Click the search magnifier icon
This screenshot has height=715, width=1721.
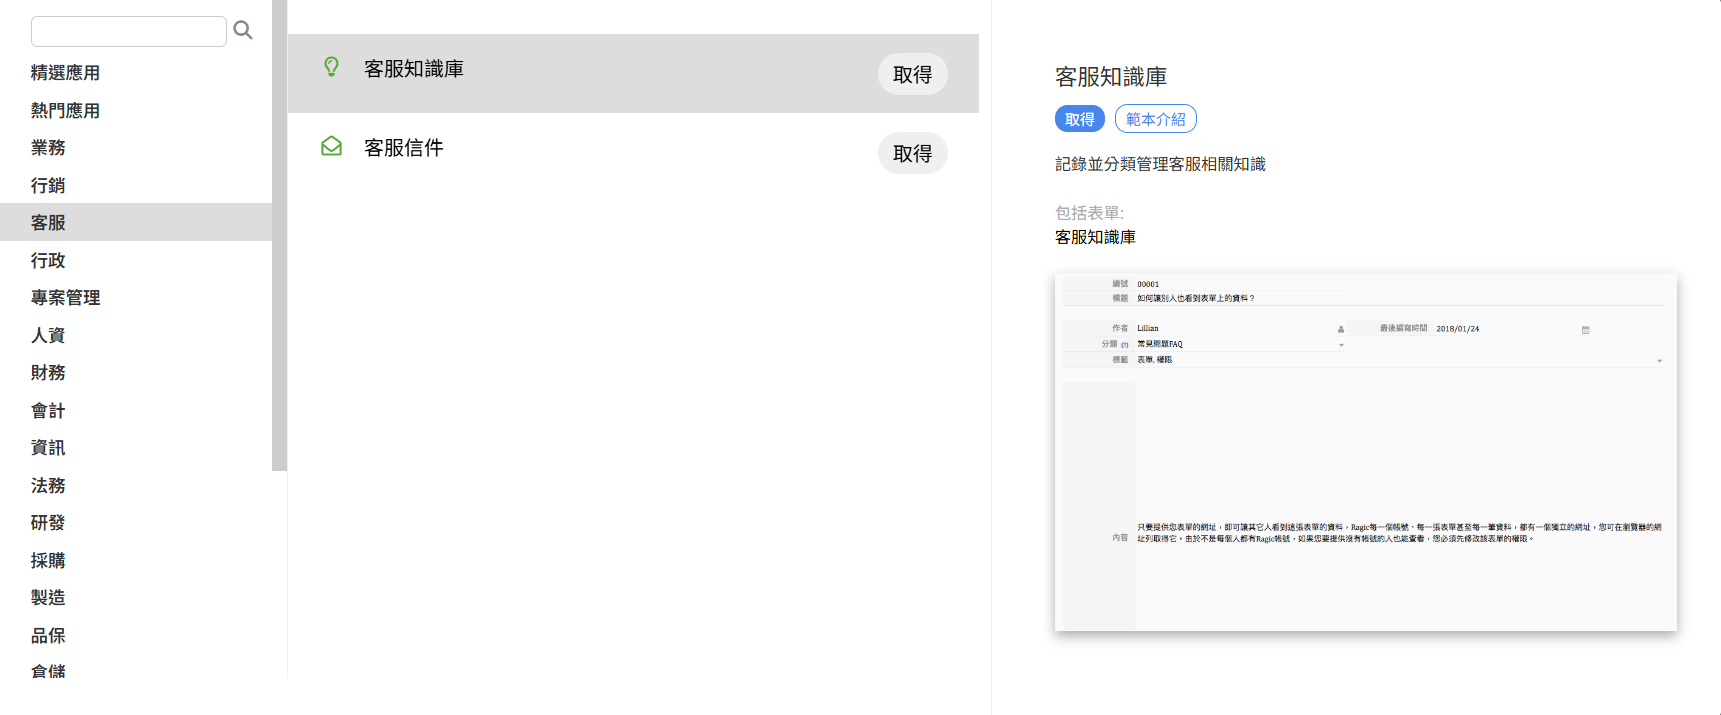pos(242,31)
